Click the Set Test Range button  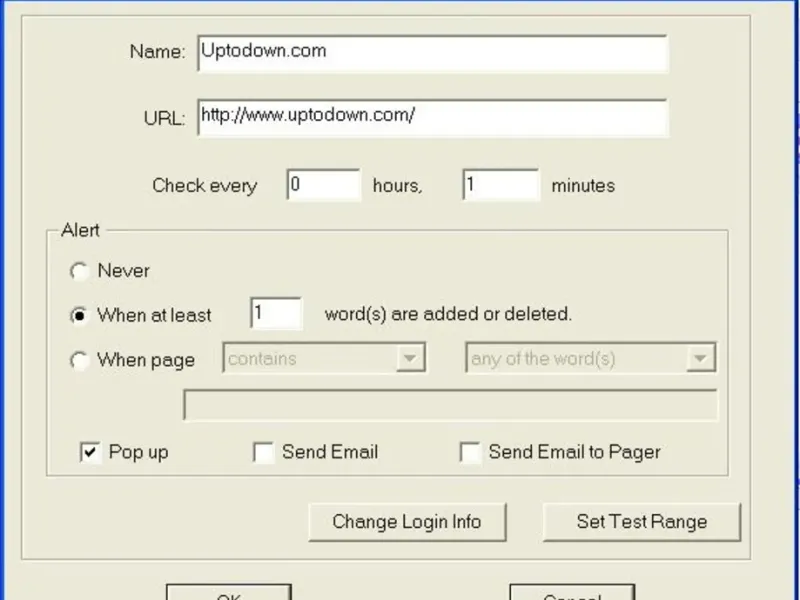click(x=642, y=522)
